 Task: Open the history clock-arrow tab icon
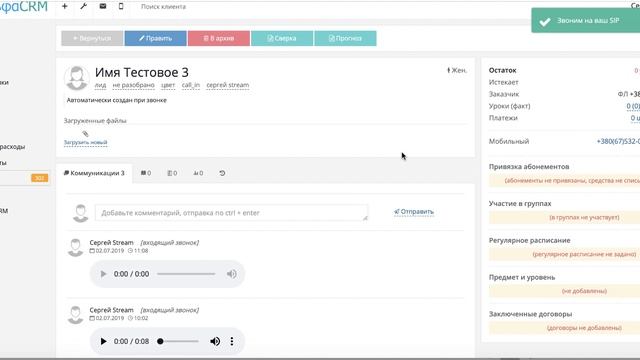(x=222, y=173)
